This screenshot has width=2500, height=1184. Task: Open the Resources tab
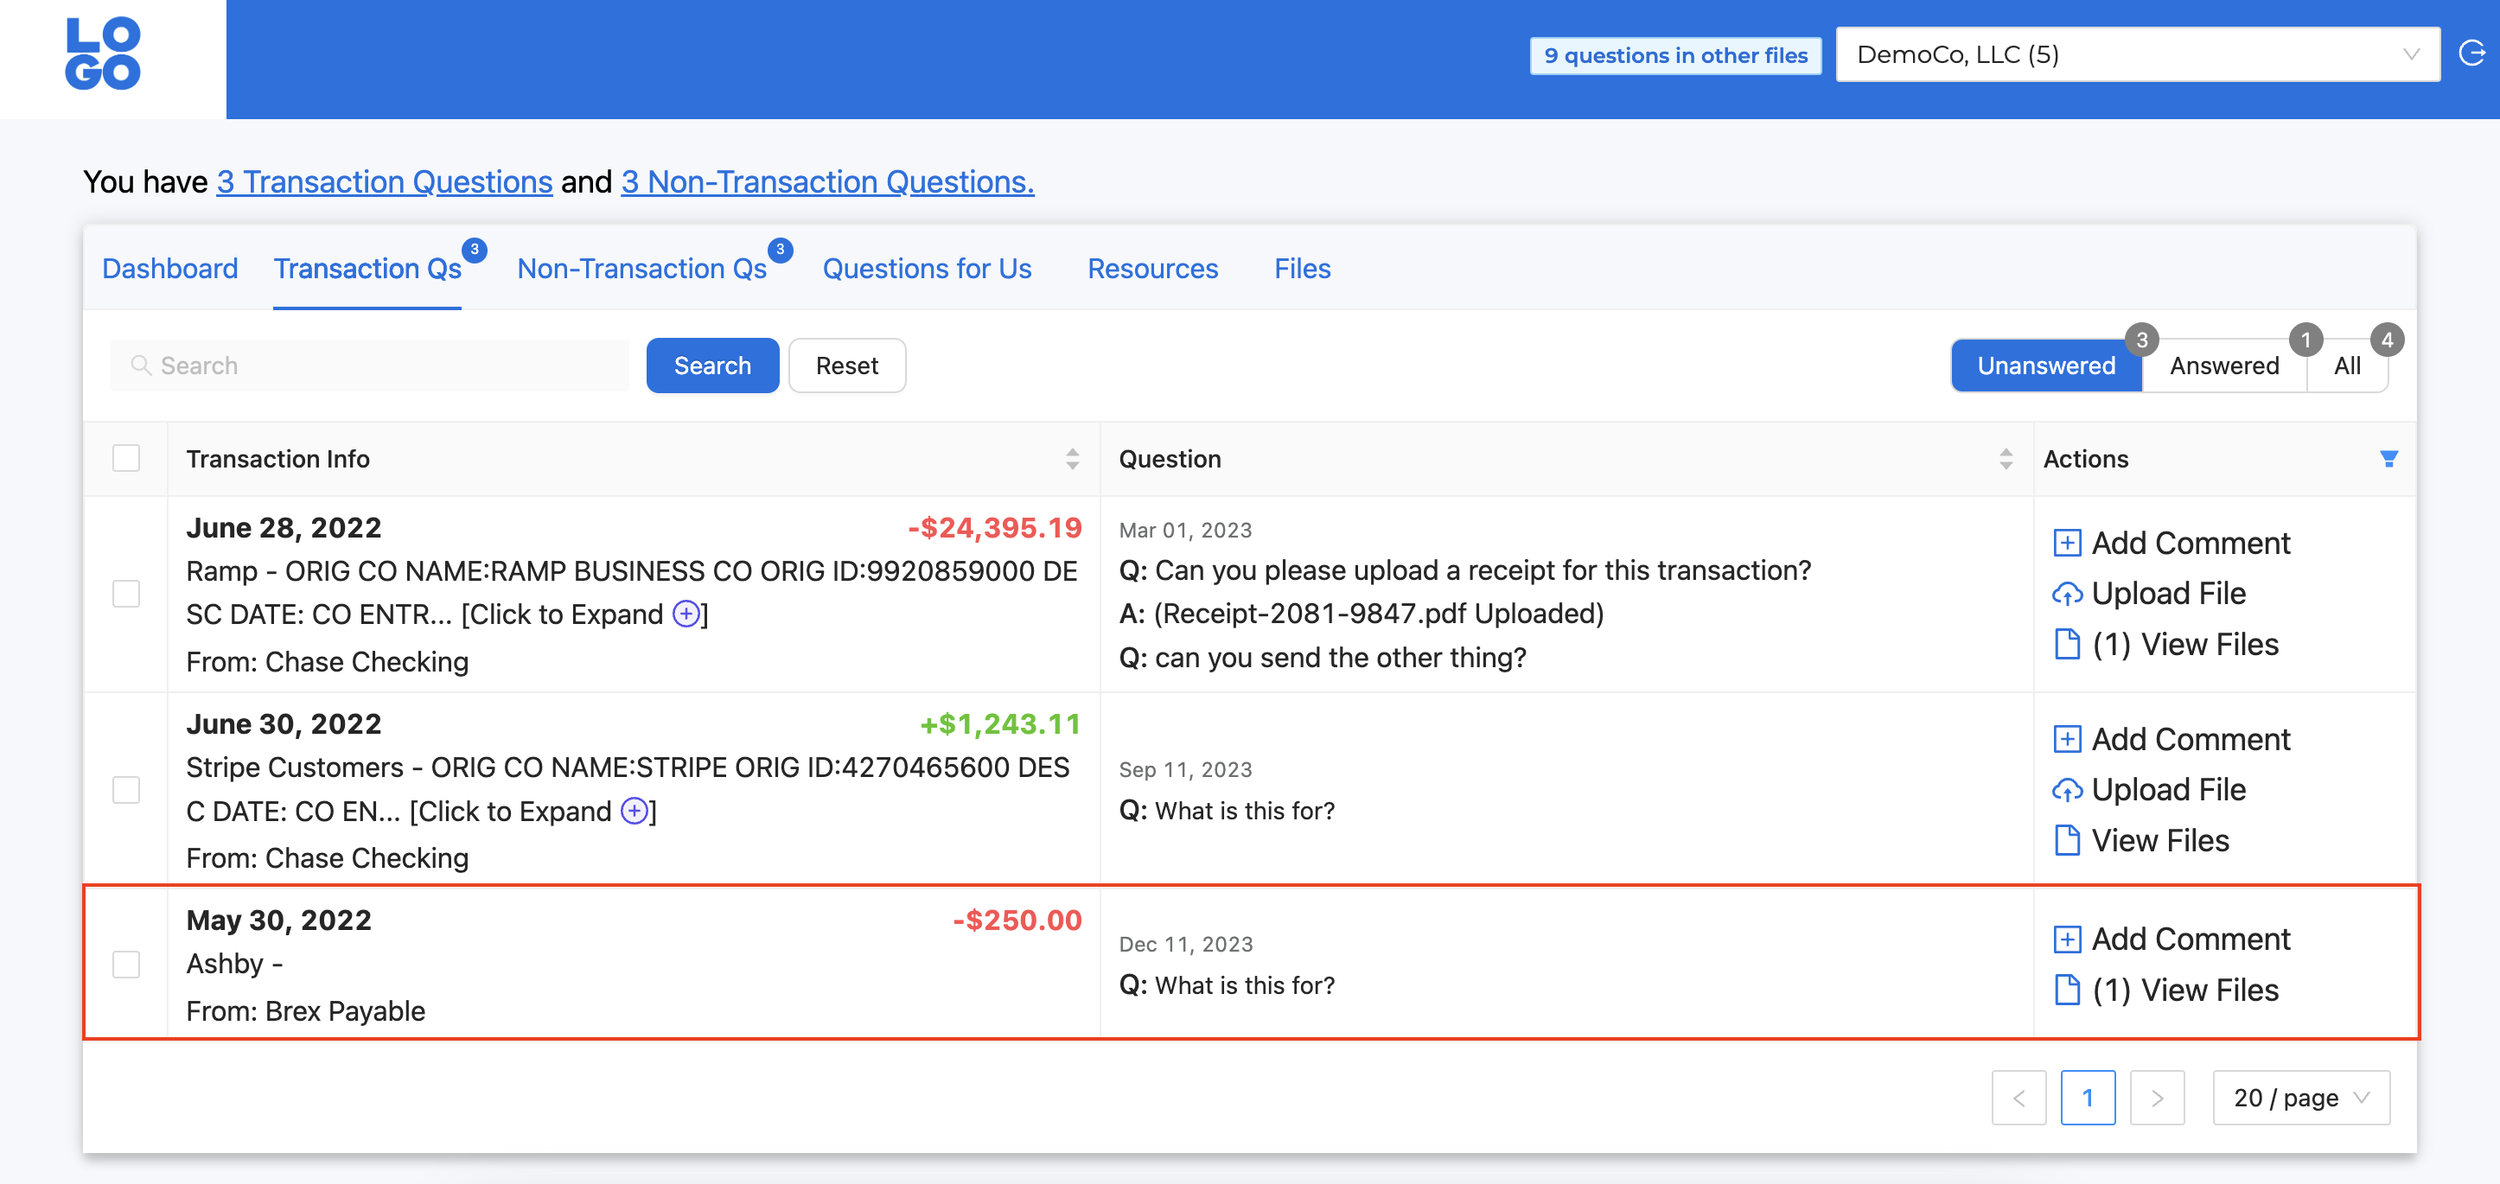point(1152,268)
